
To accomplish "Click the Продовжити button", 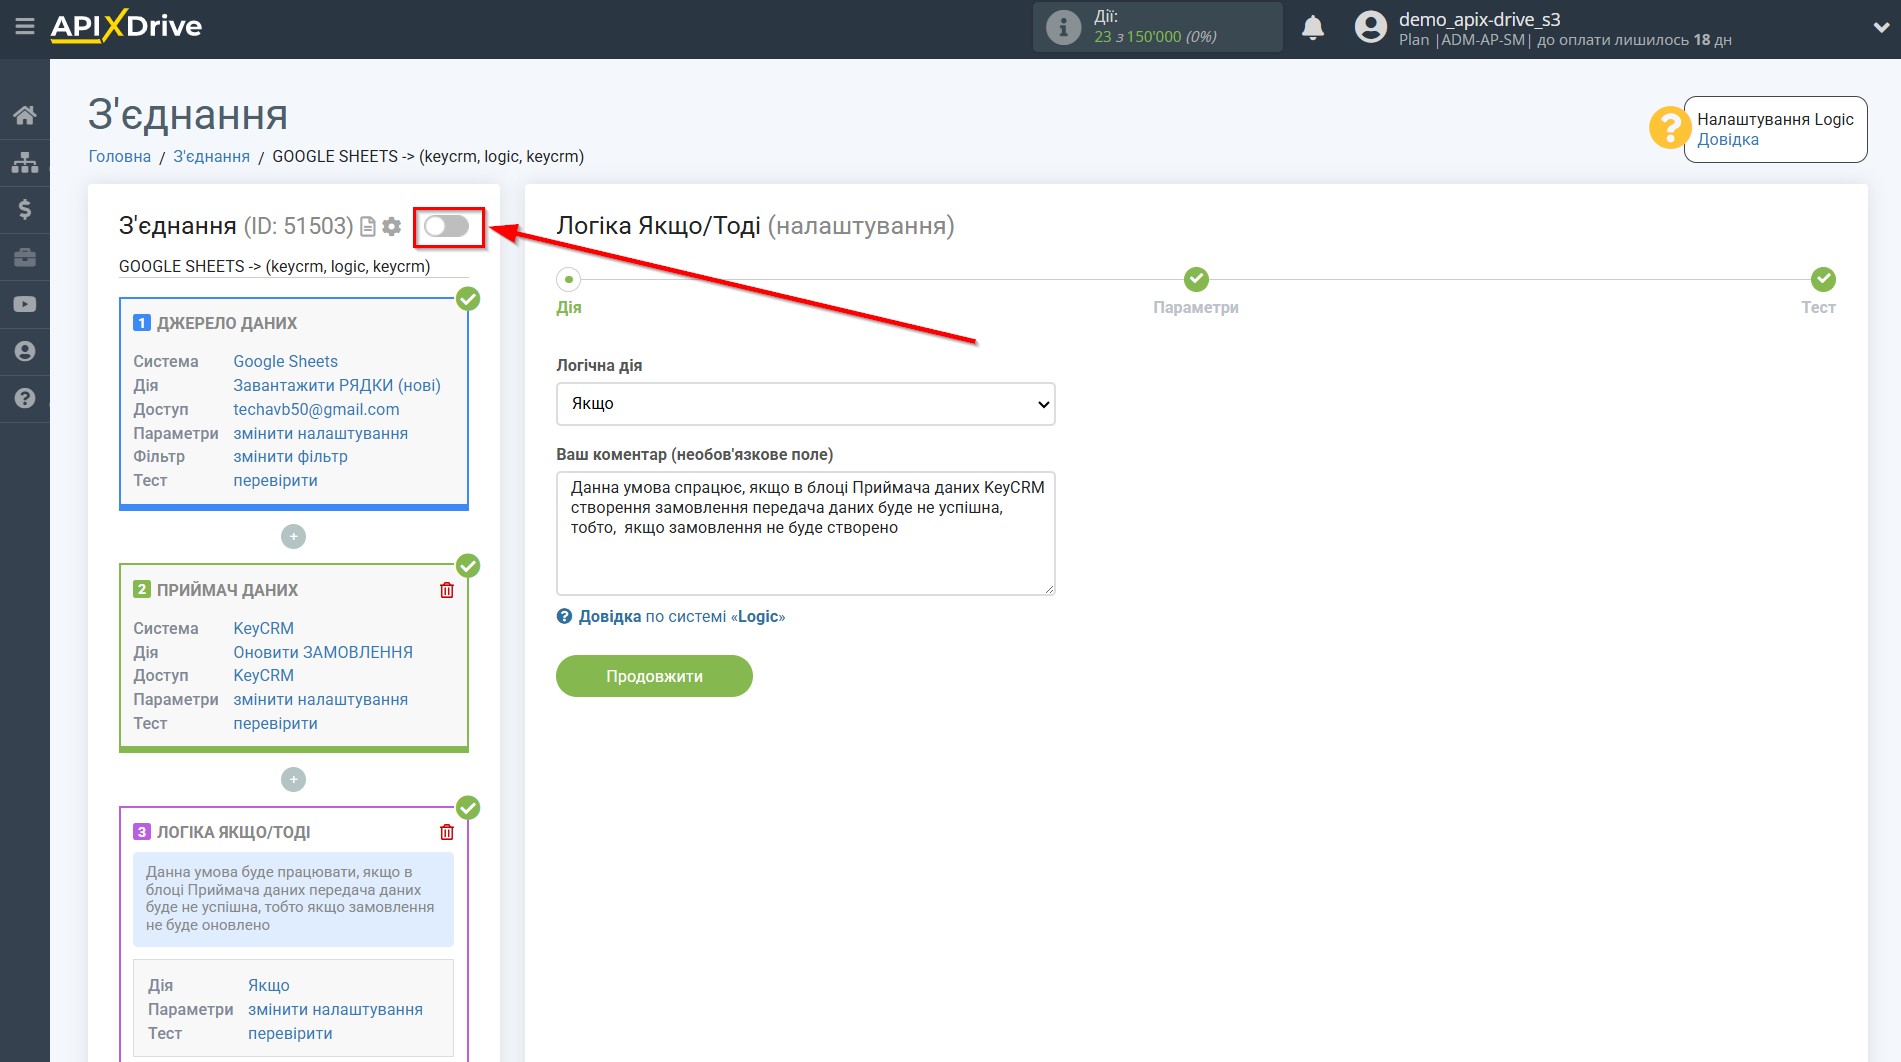I will click(654, 676).
